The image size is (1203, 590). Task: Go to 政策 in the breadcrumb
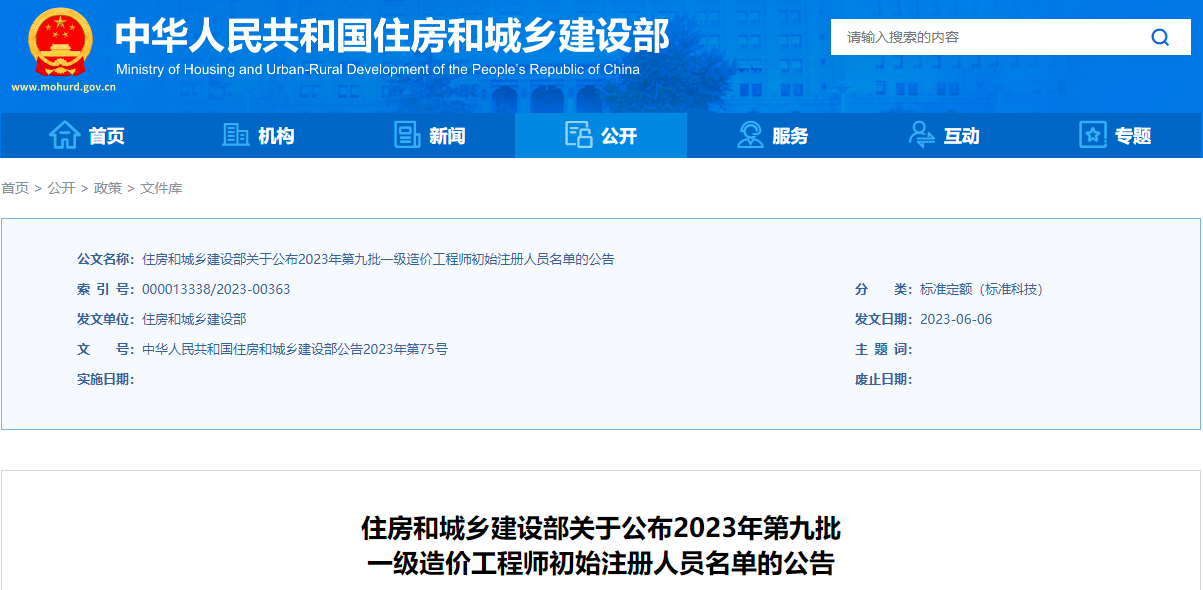108,188
